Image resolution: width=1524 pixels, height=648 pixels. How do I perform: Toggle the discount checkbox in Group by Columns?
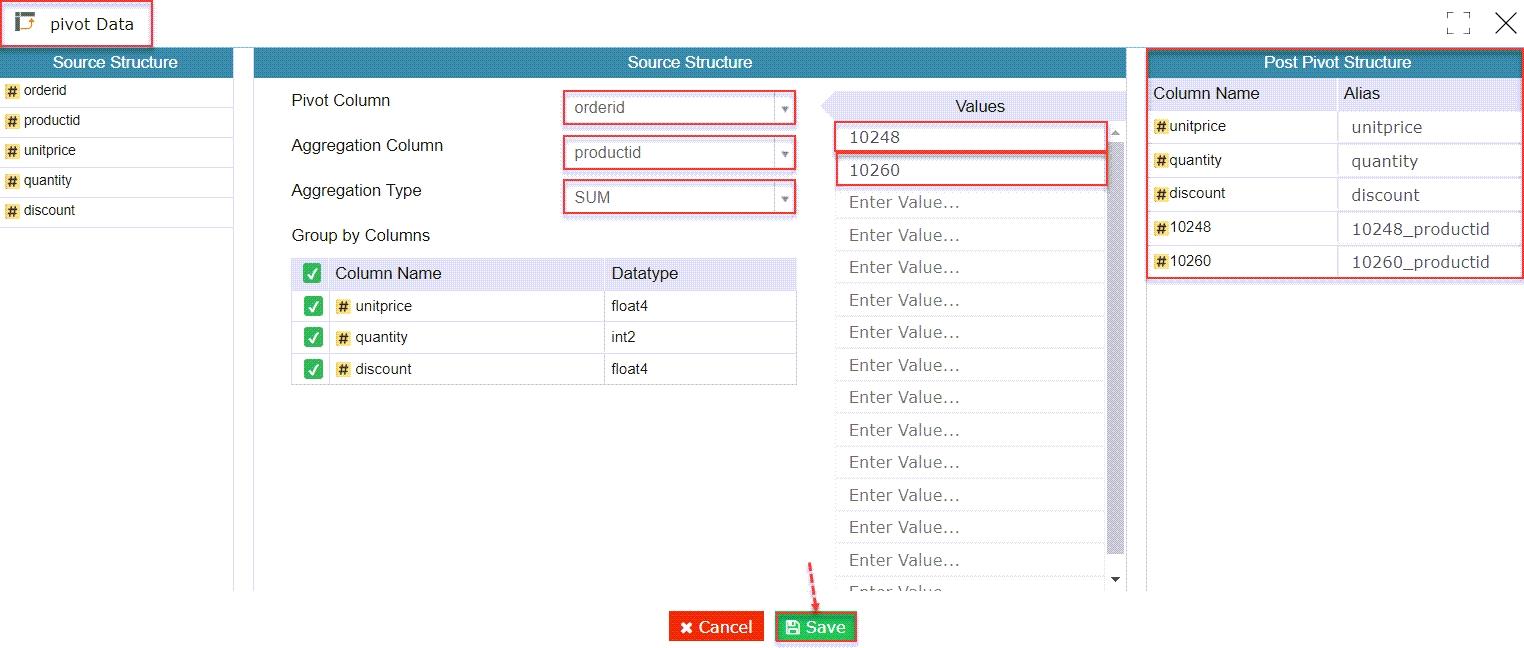click(x=312, y=368)
